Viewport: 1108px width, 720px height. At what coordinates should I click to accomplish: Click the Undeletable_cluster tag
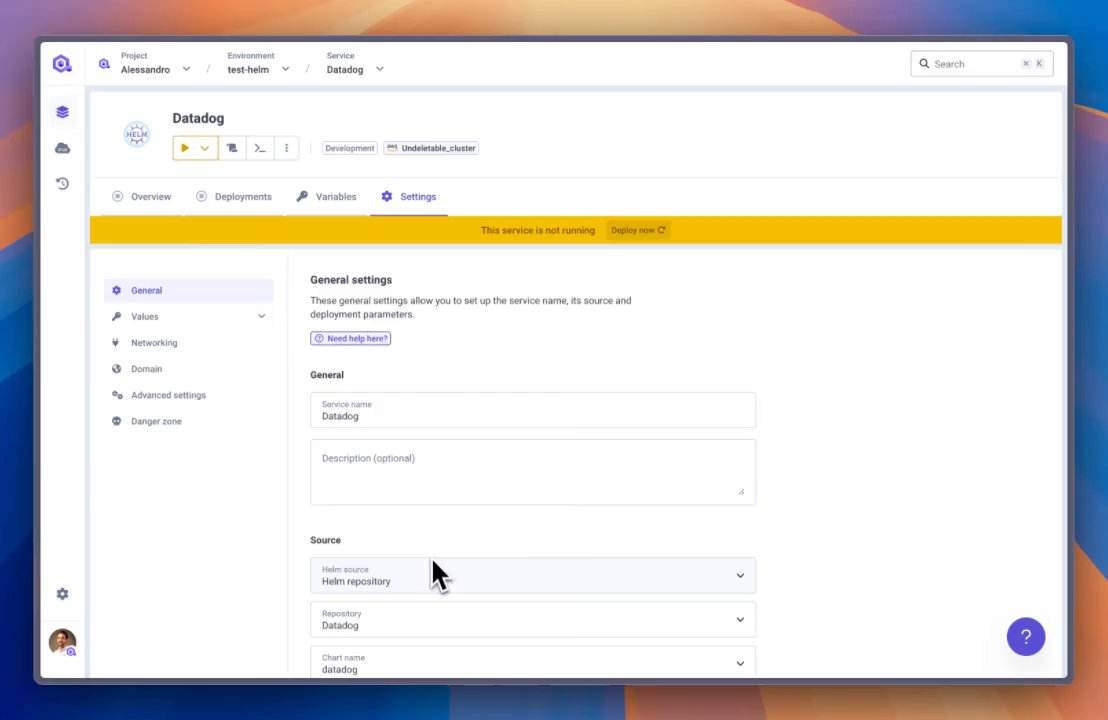click(431, 148)
